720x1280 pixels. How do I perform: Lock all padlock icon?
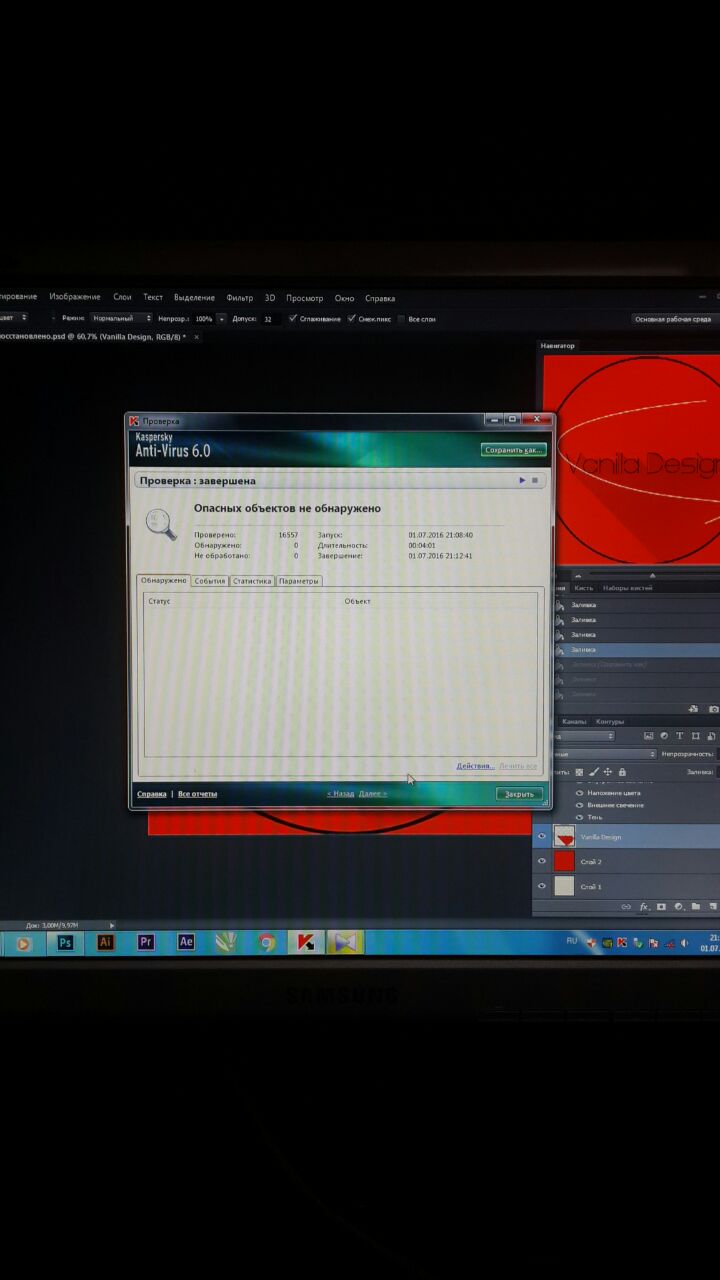point(622,772)
